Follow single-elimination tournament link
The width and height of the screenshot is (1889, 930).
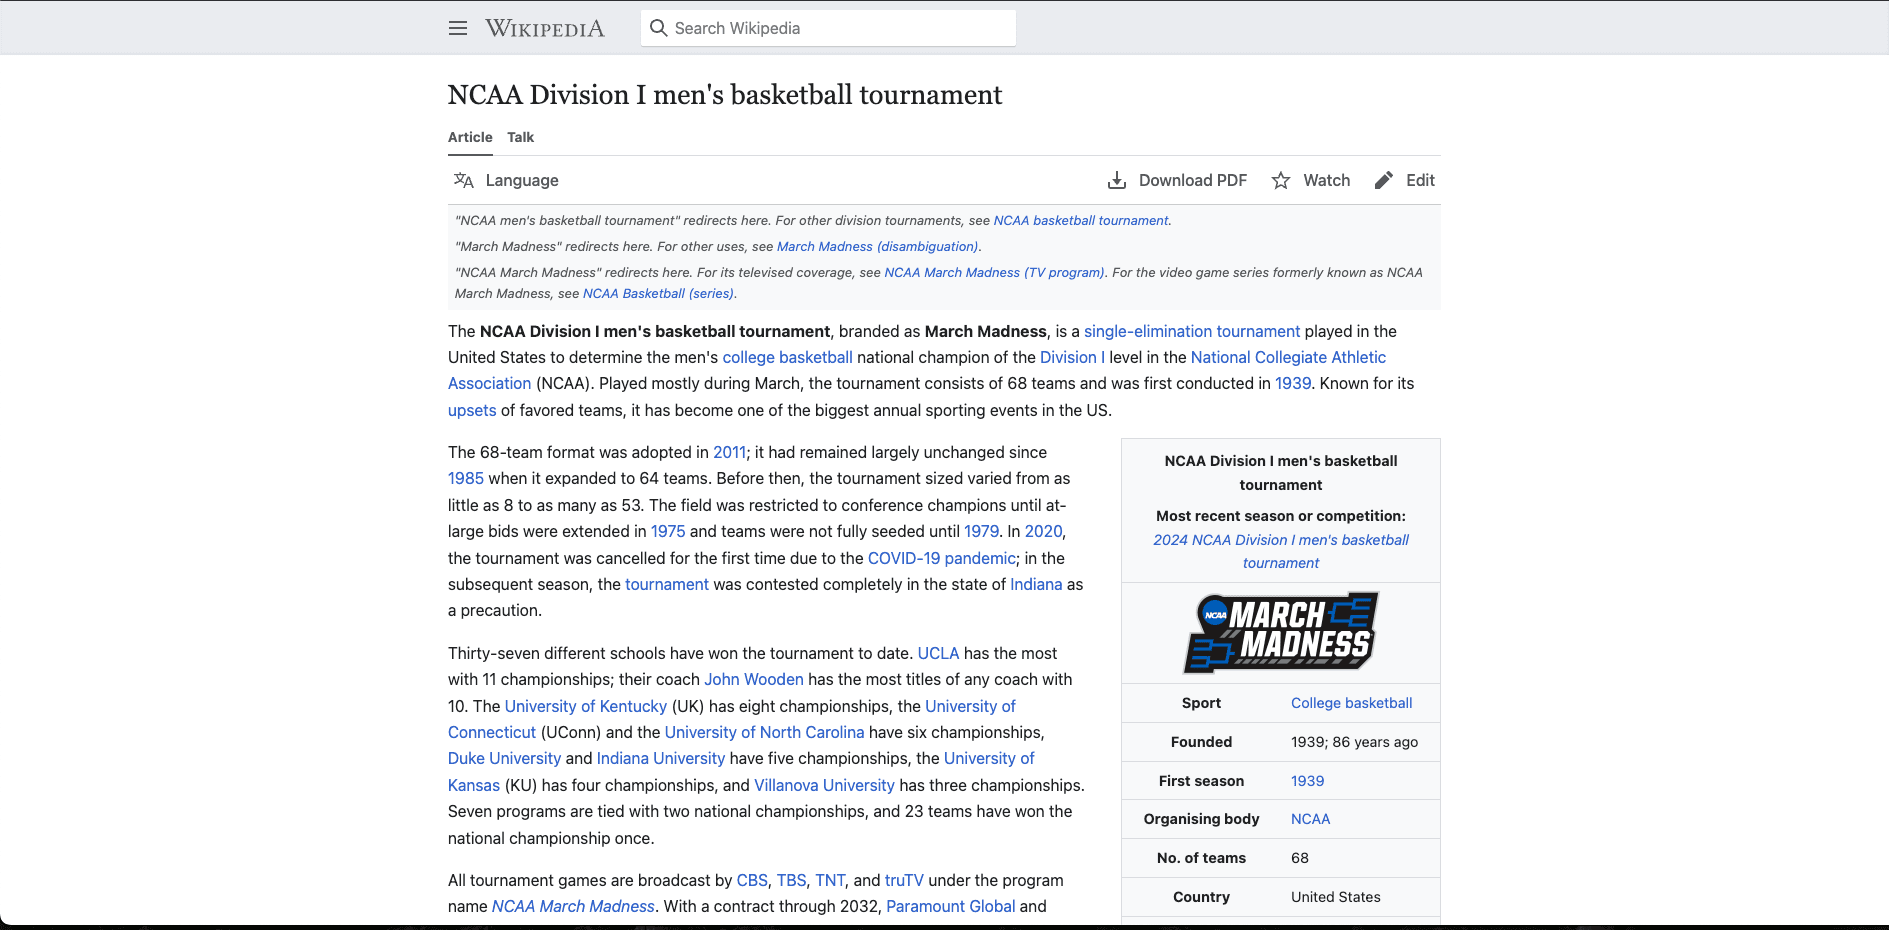click(1192, 331)
